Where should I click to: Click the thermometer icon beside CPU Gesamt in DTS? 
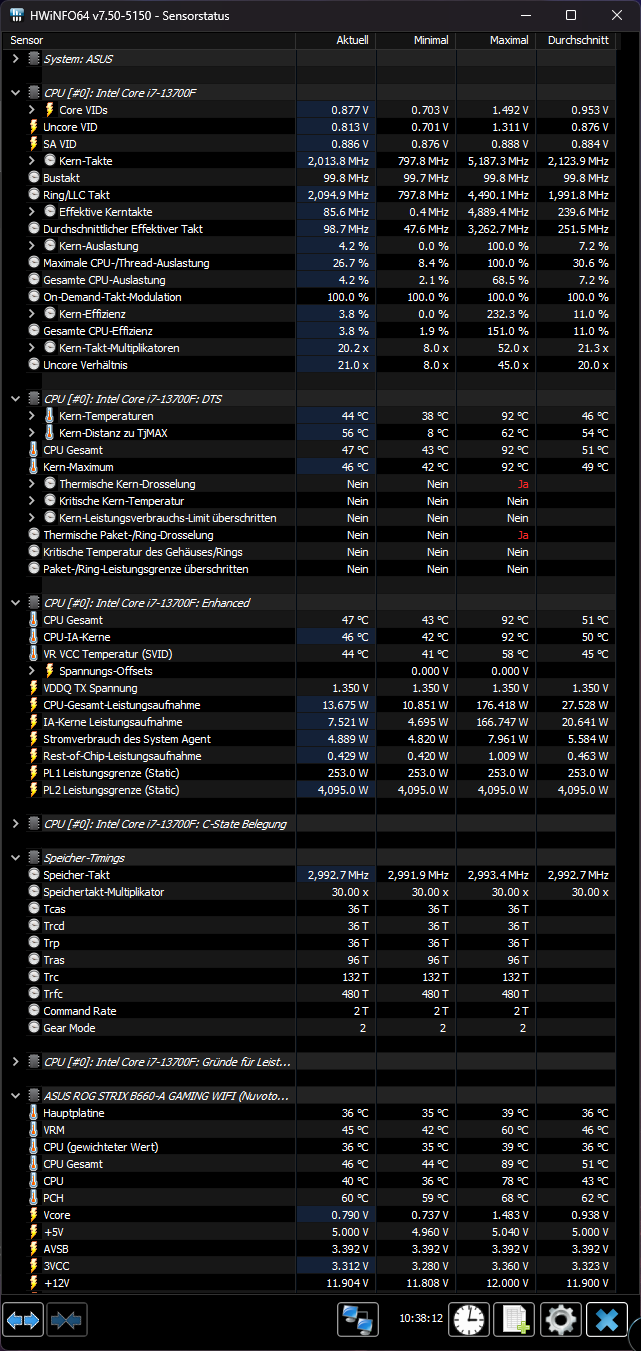click(x=34, y=450)
